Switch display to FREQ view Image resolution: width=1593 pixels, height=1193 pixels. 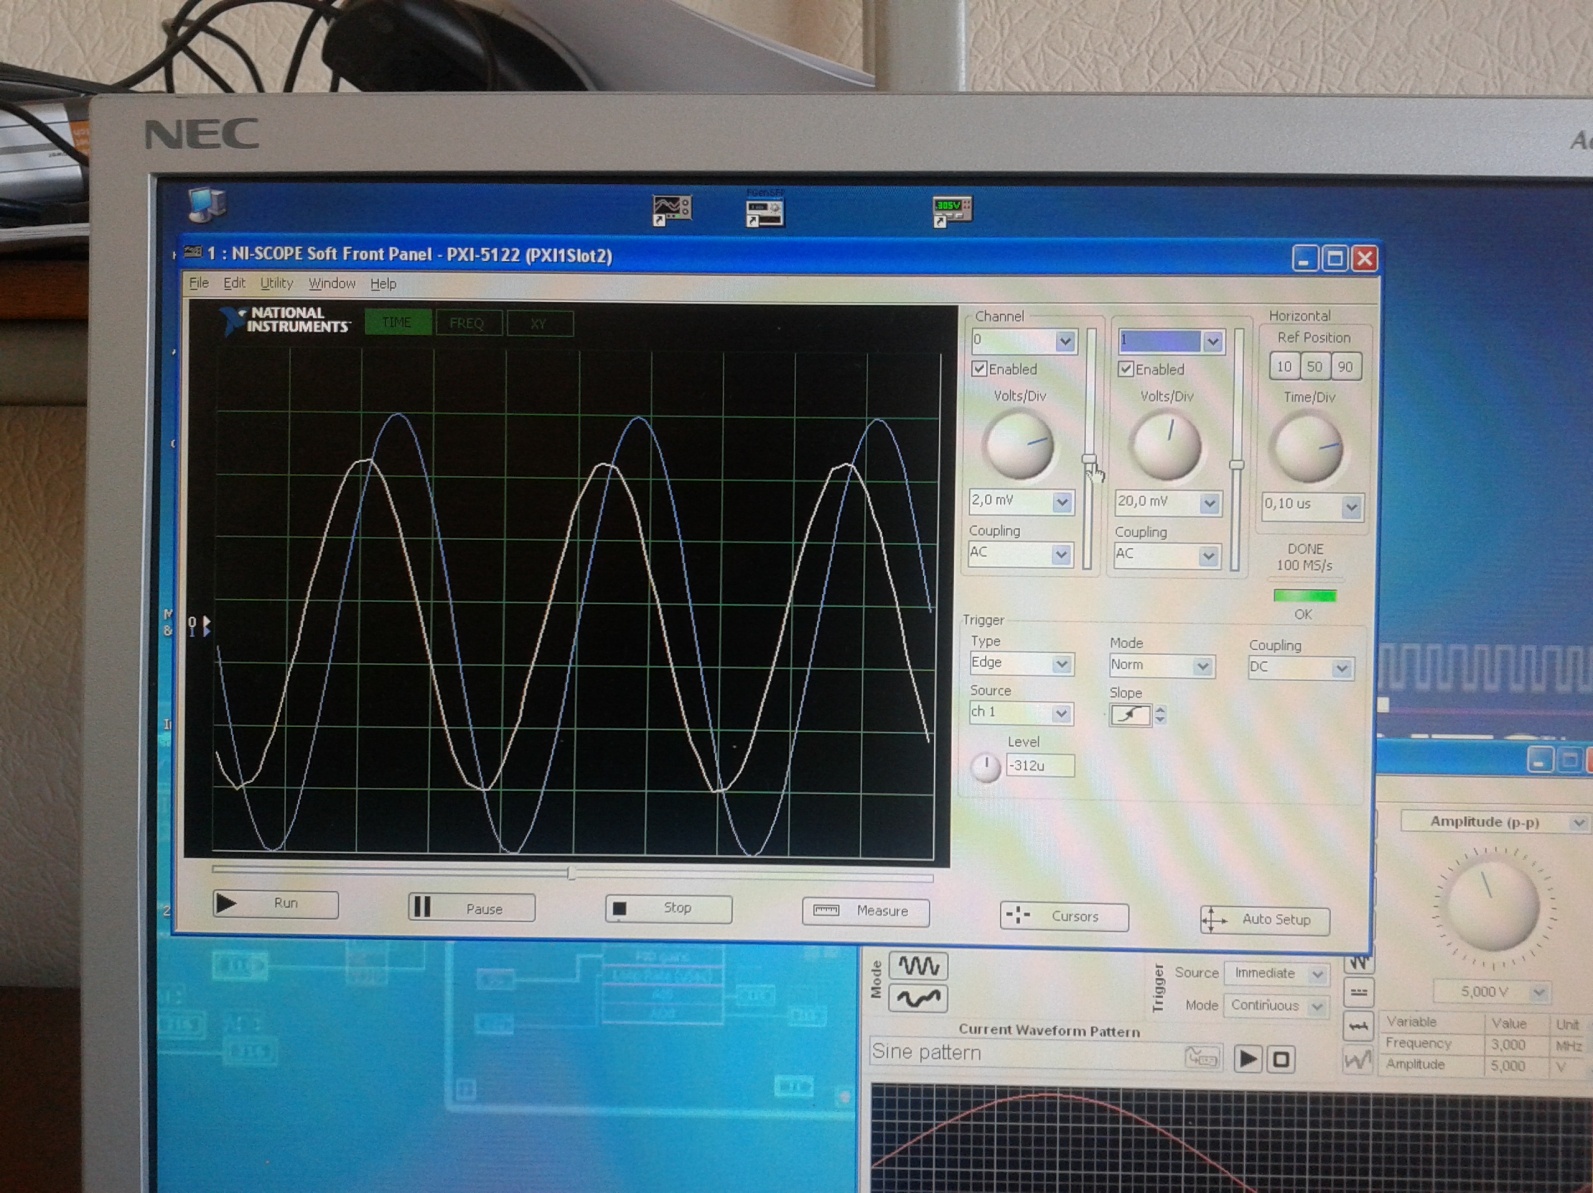(x=467, y=323)
